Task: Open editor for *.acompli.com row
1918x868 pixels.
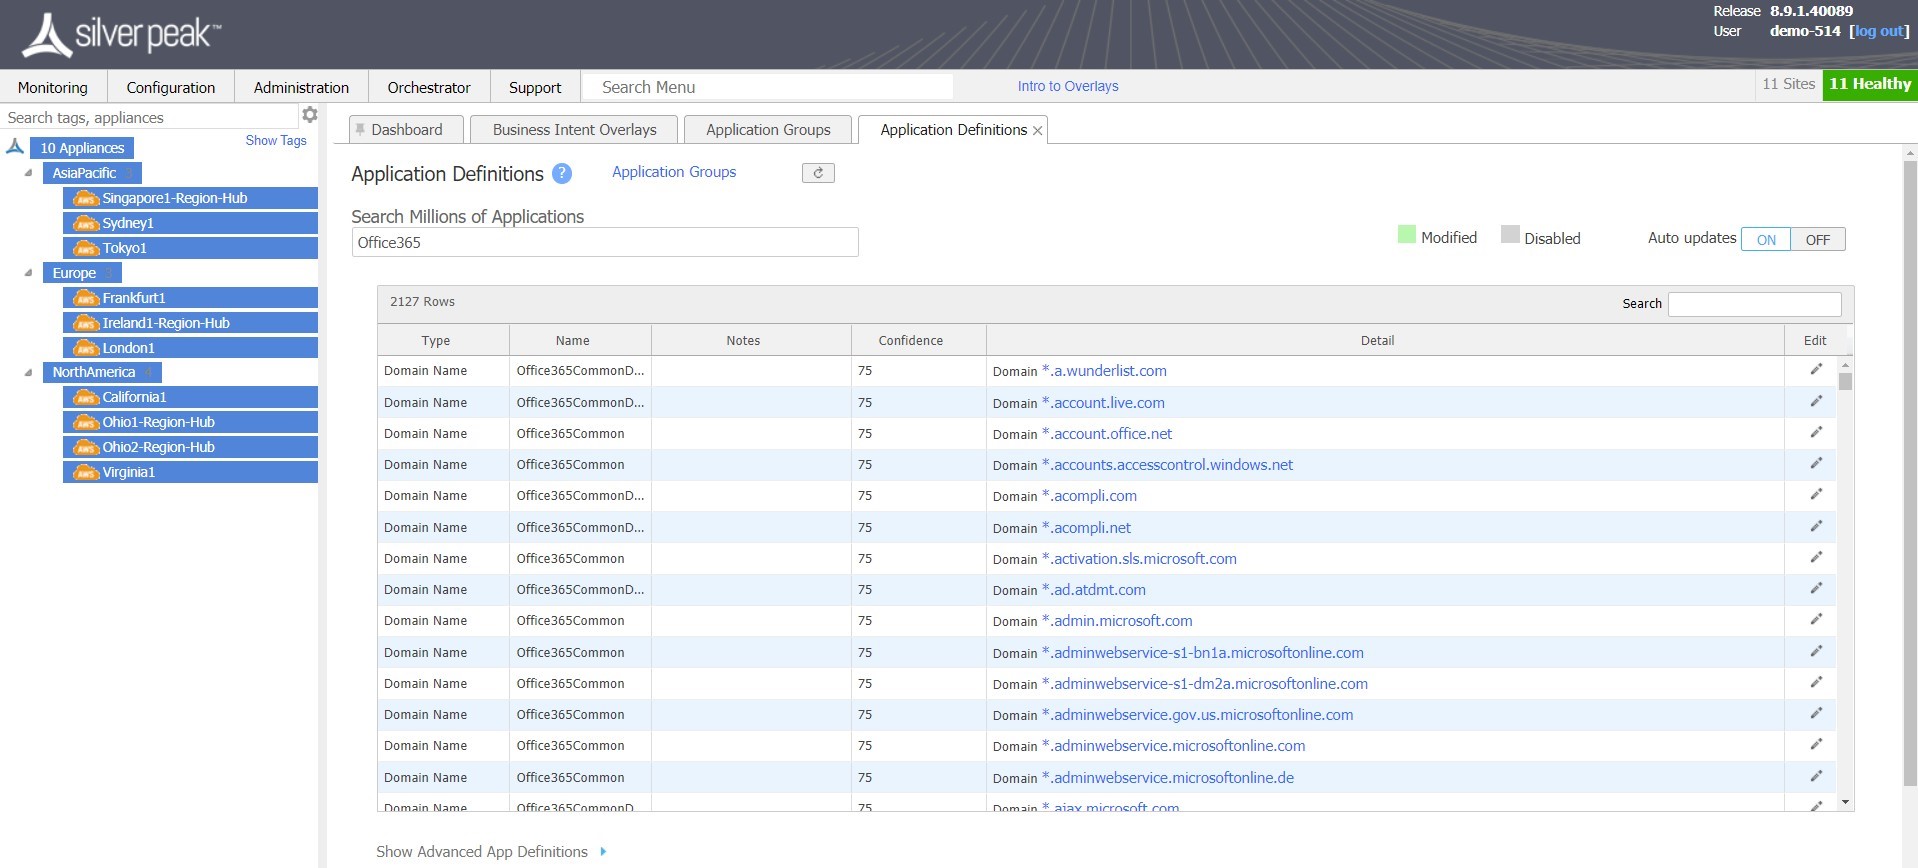Action: [1816, 495]
